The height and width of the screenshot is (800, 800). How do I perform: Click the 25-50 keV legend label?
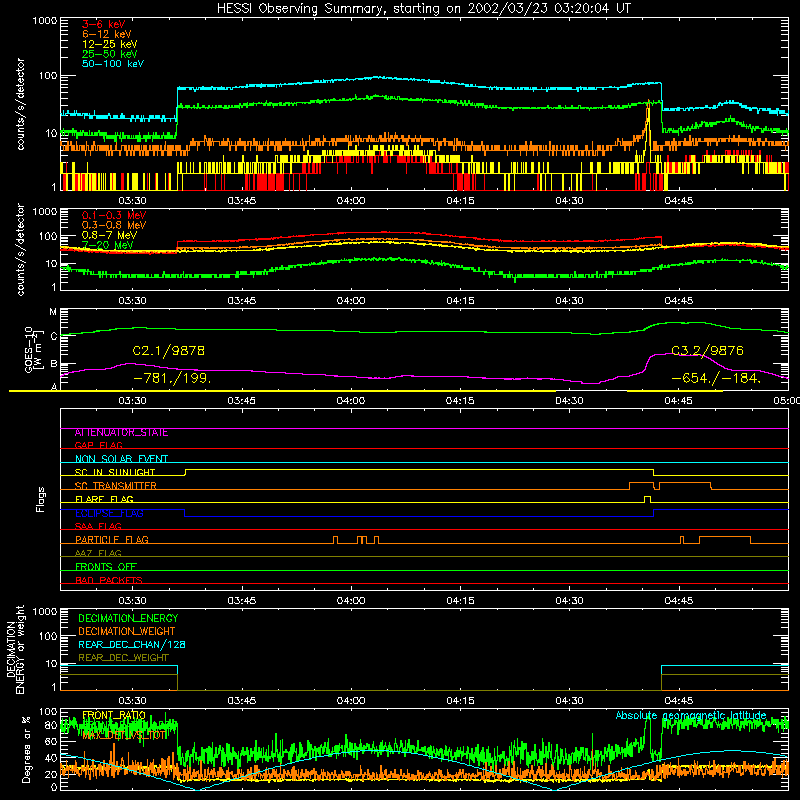(110, 54)
